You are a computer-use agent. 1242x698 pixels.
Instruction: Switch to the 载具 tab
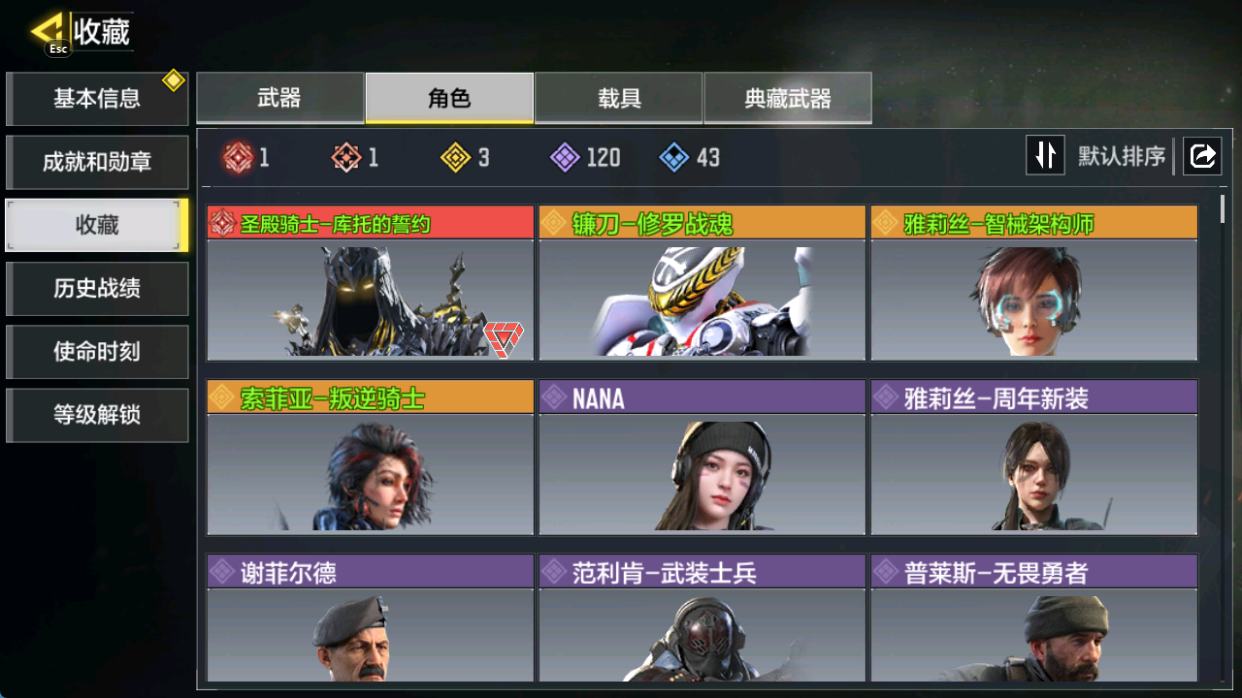pyautogui.click(x=619, y=98)
